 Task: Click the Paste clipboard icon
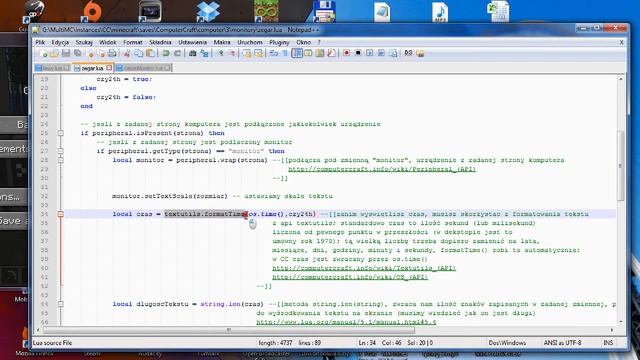point(150,53)
